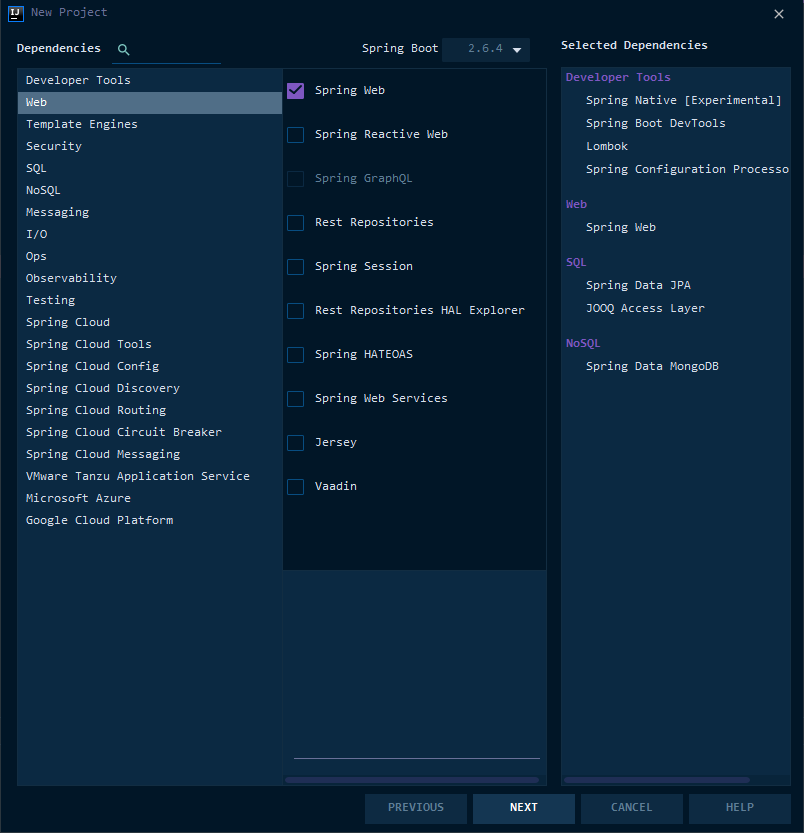Enable Spring HATEOAS checkbox

point(296,355)
